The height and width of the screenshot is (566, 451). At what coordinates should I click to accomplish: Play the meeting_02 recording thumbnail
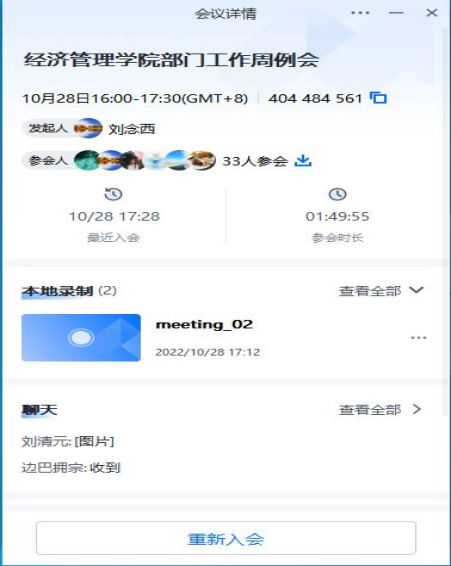(x=81, y=338)
